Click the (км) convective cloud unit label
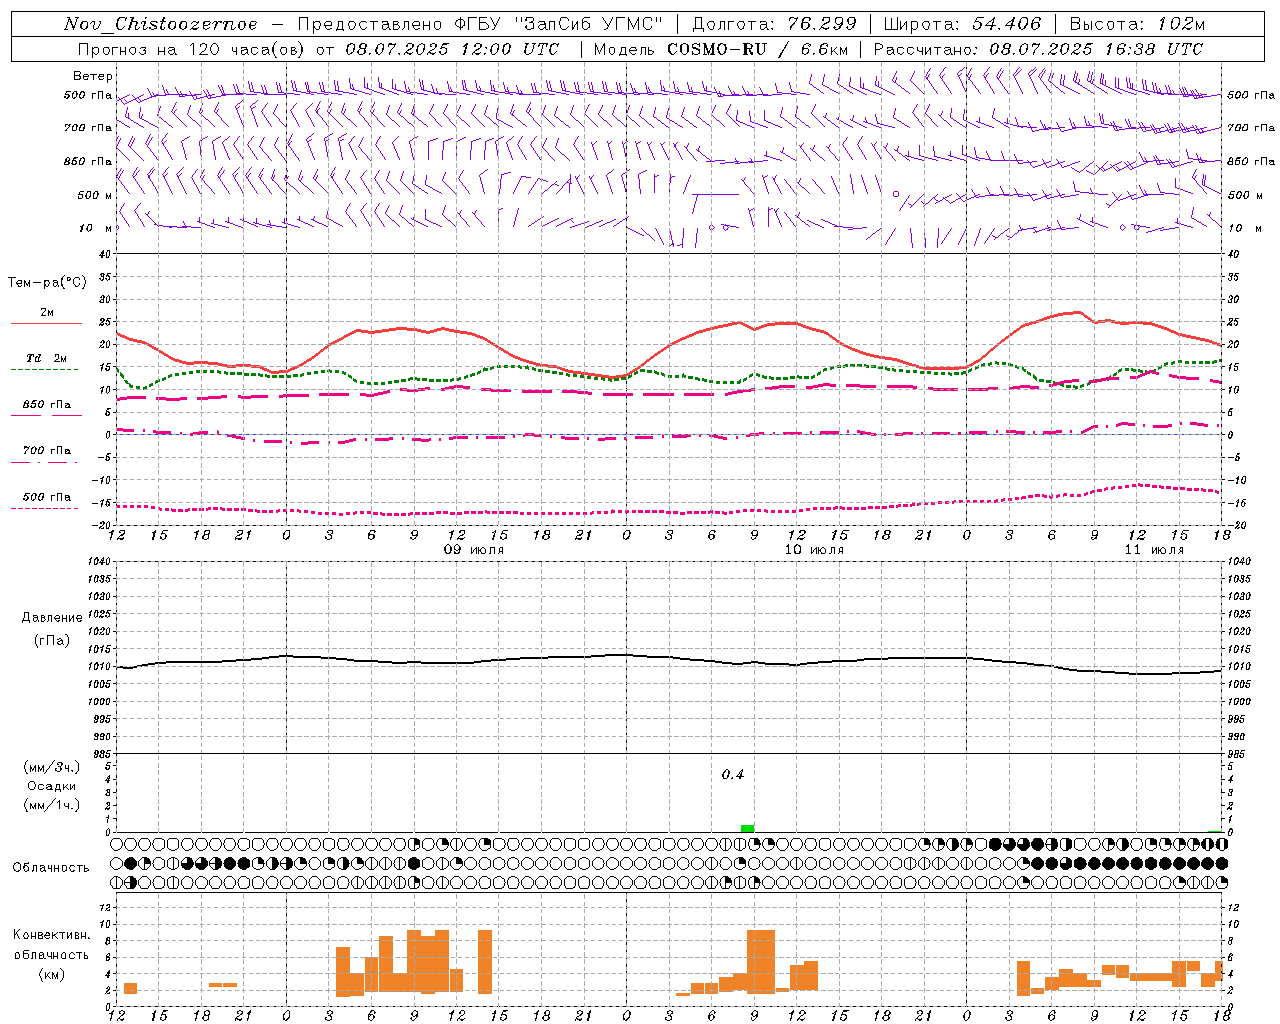The height and width of the screenshot is (1024, 1280). pos(52,974)
